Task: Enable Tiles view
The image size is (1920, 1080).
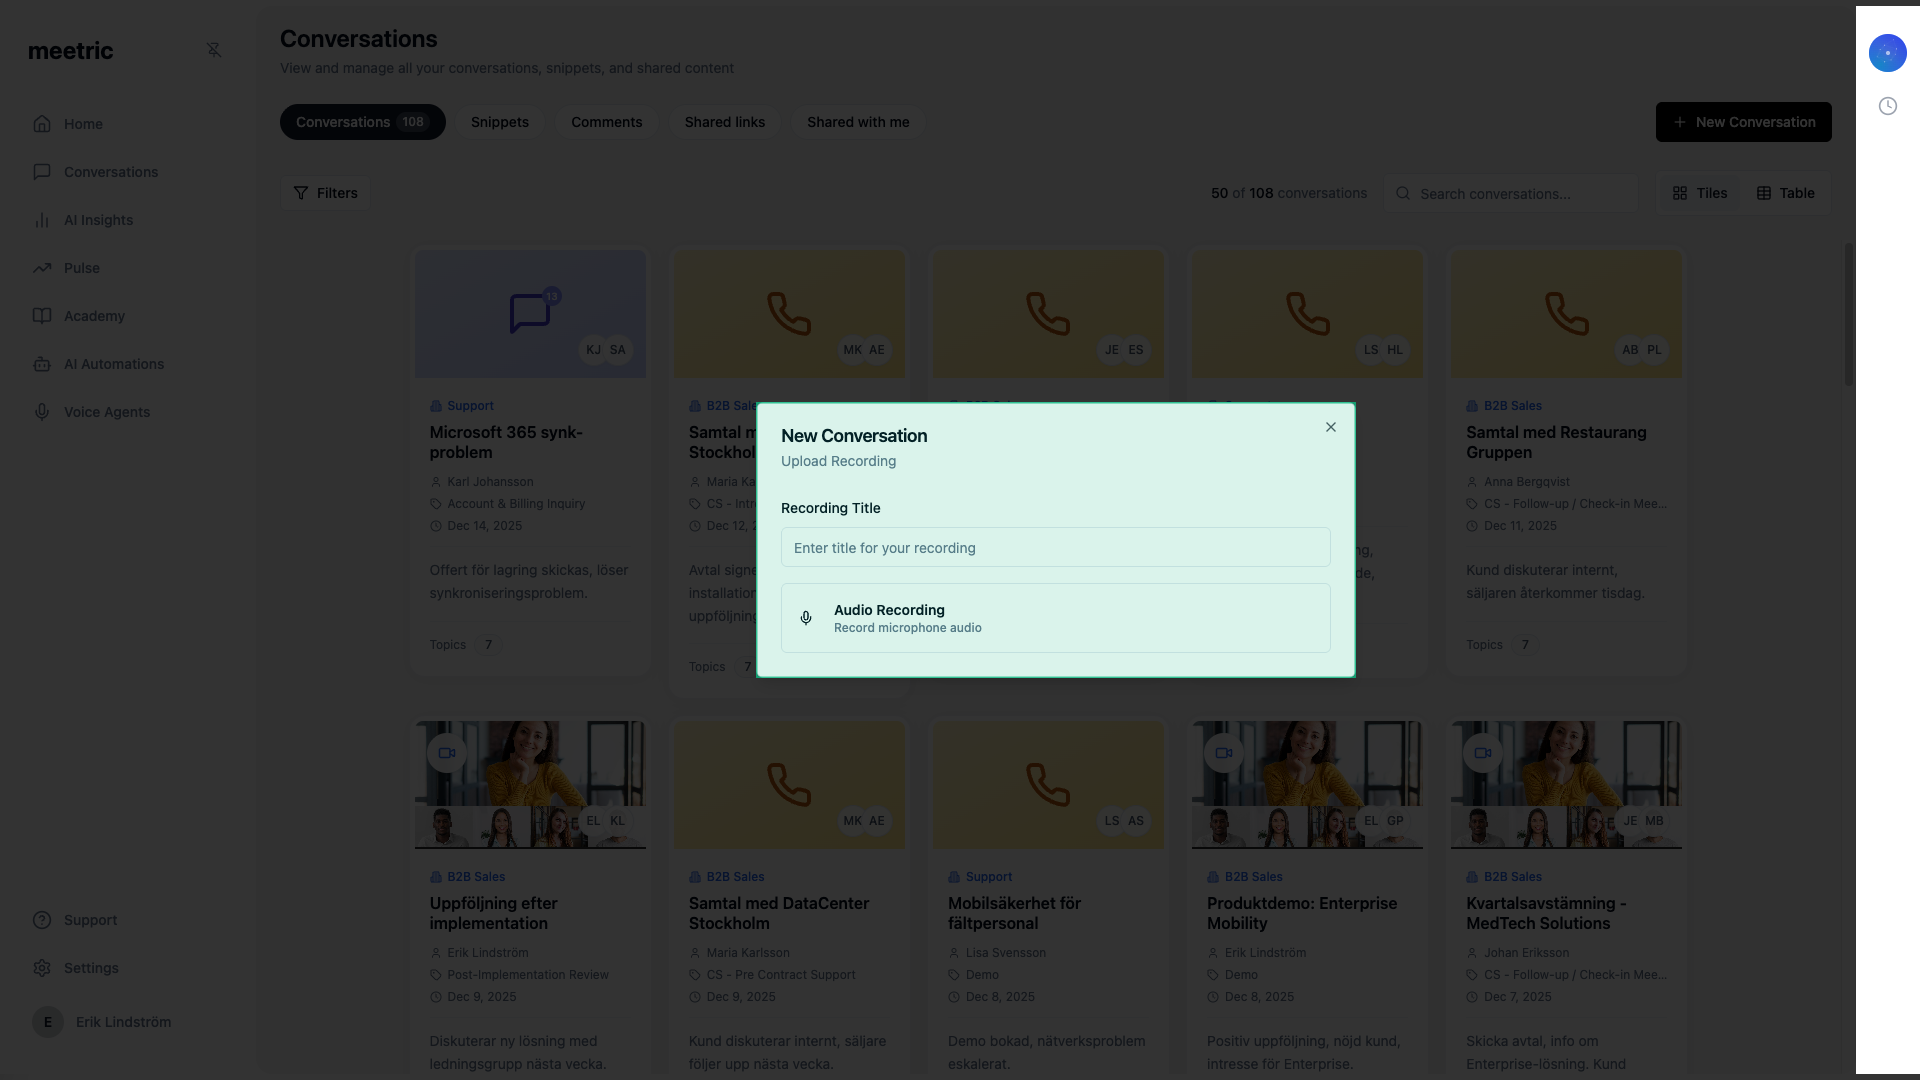Action: coord(1700,193)
